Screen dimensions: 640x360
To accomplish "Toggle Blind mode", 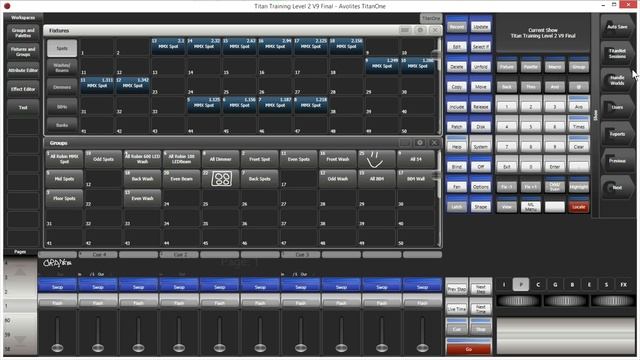I will [457, 166].
